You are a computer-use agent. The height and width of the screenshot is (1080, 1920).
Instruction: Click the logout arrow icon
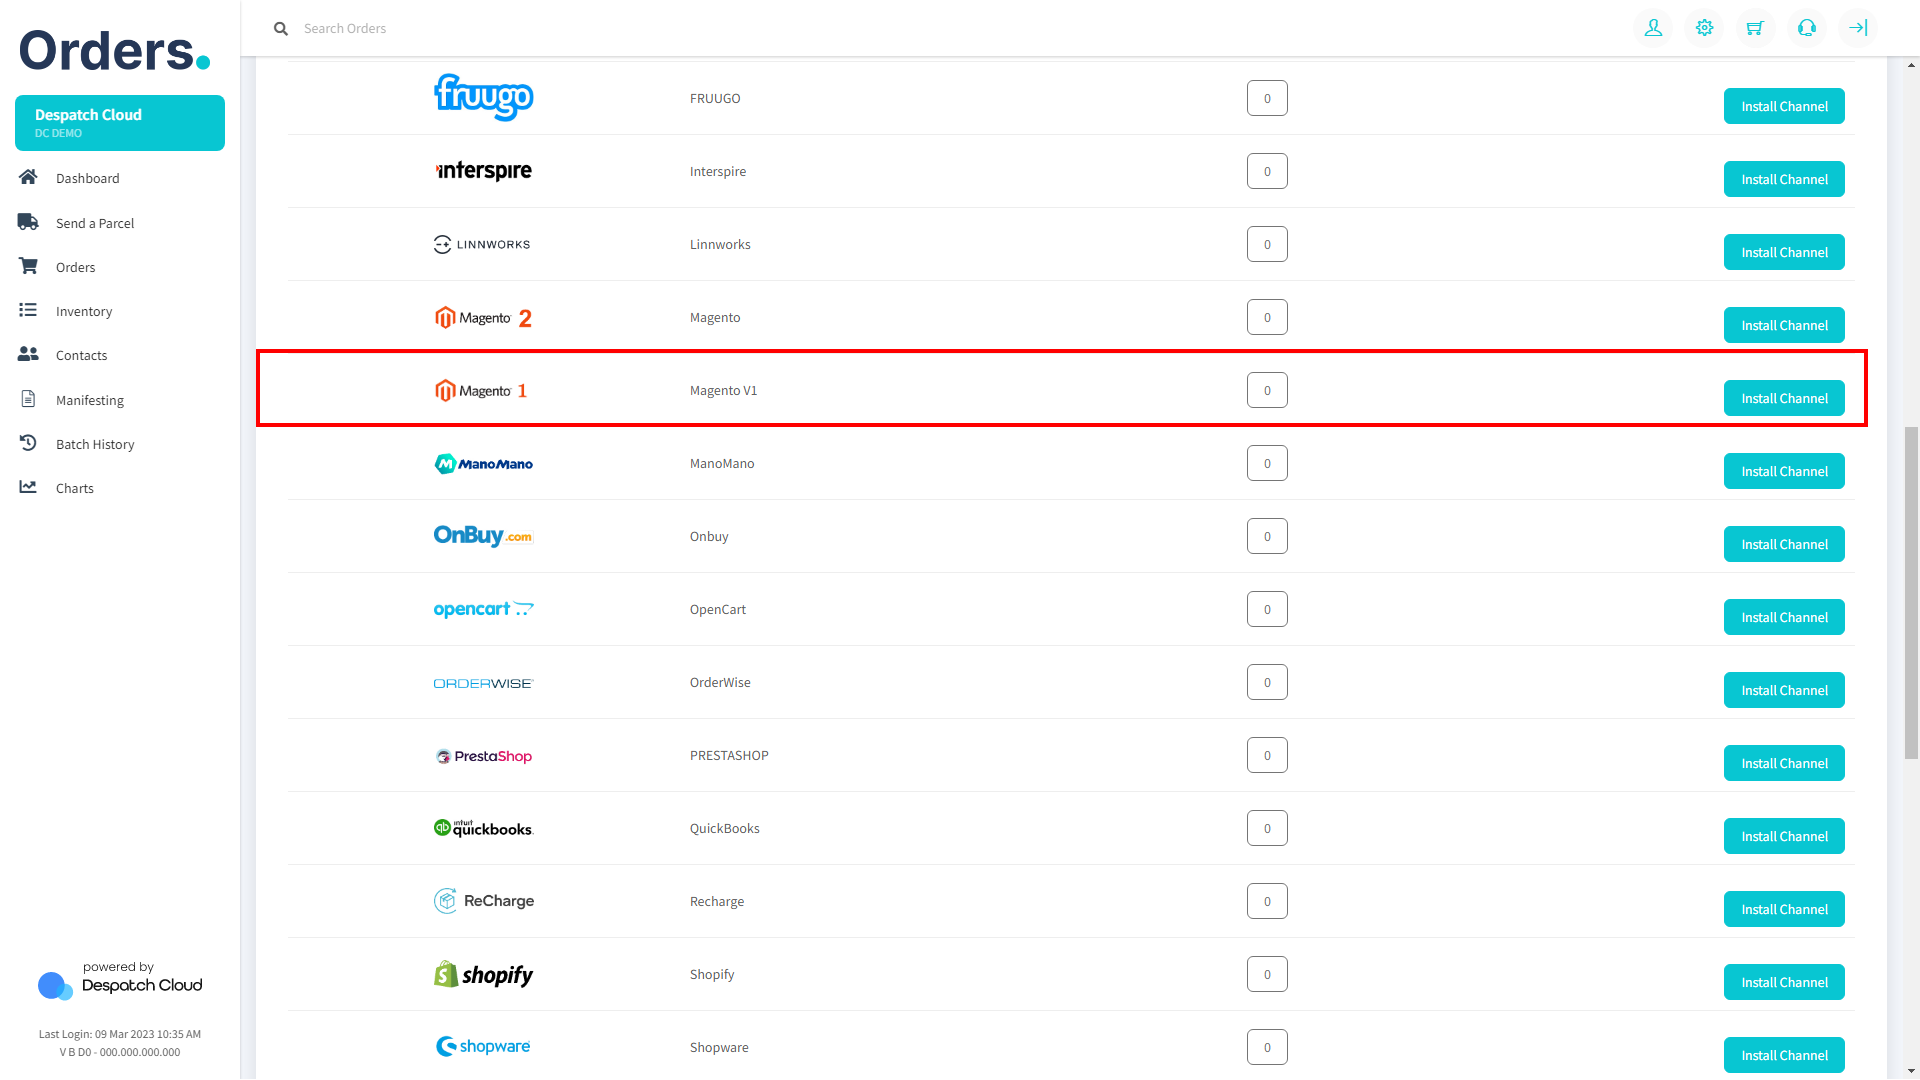click(x=1857, y=28)
